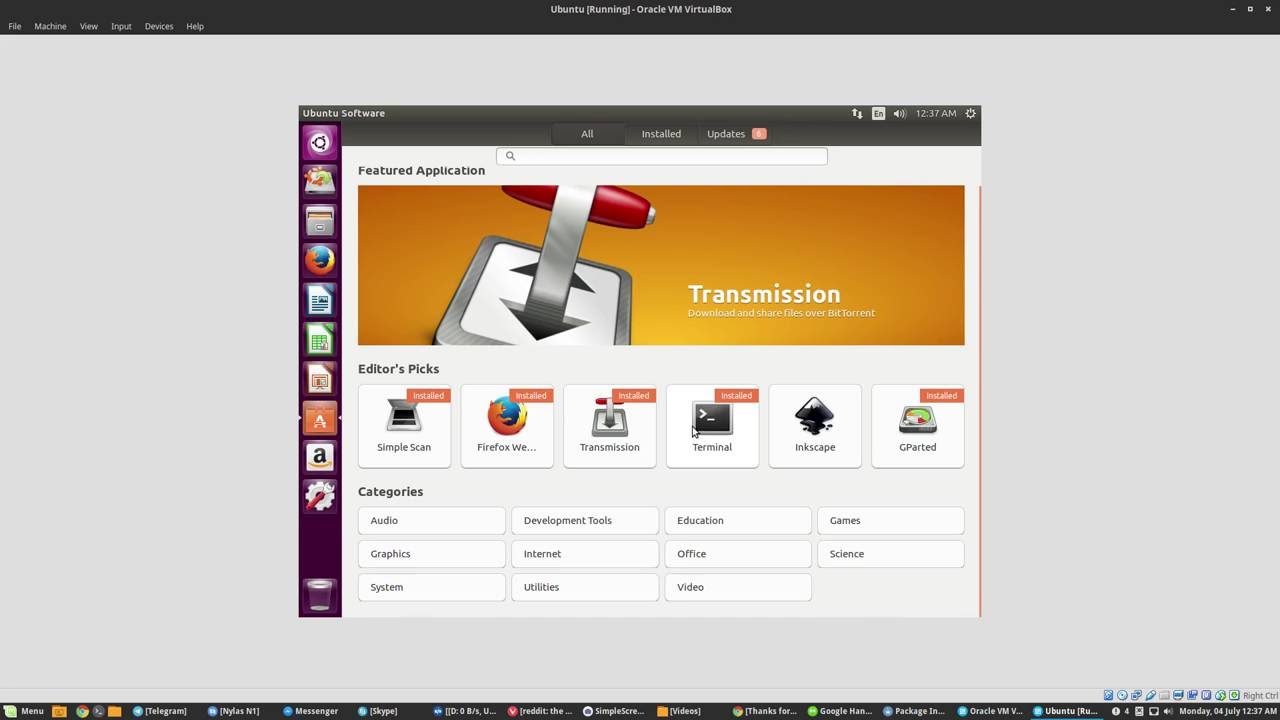1280x720 pixels.
Task: Click the Ubuntu Software launcher icon
Action: click(320, 418)
